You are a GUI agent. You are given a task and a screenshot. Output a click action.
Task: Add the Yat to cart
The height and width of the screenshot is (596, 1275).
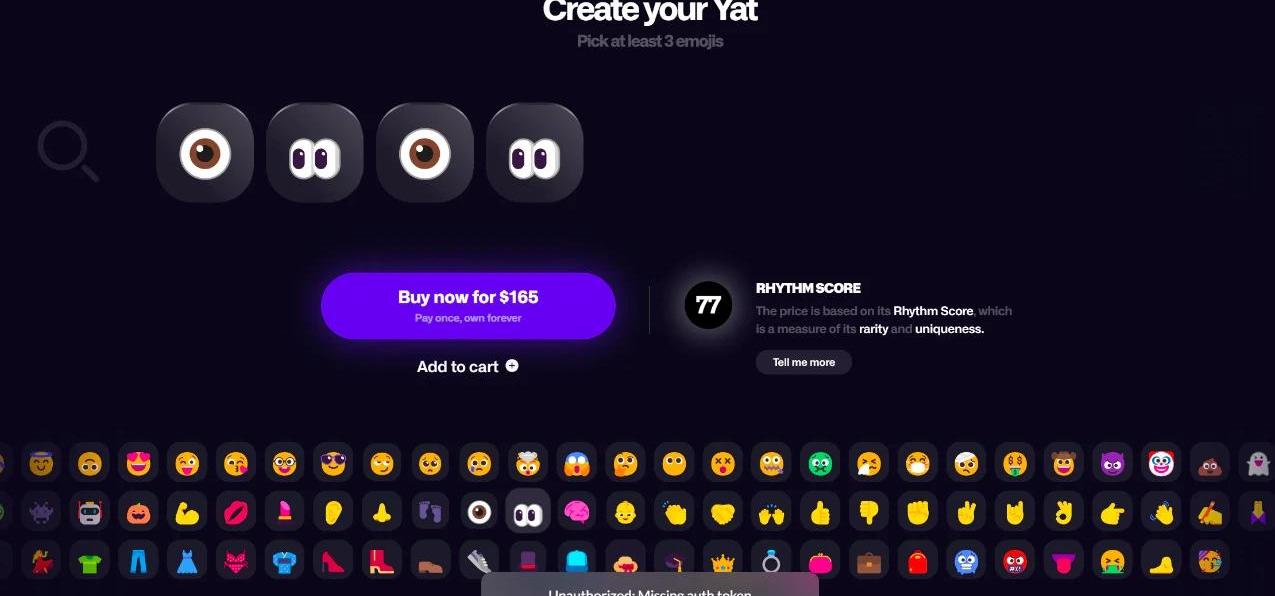(x=468, y=366)
